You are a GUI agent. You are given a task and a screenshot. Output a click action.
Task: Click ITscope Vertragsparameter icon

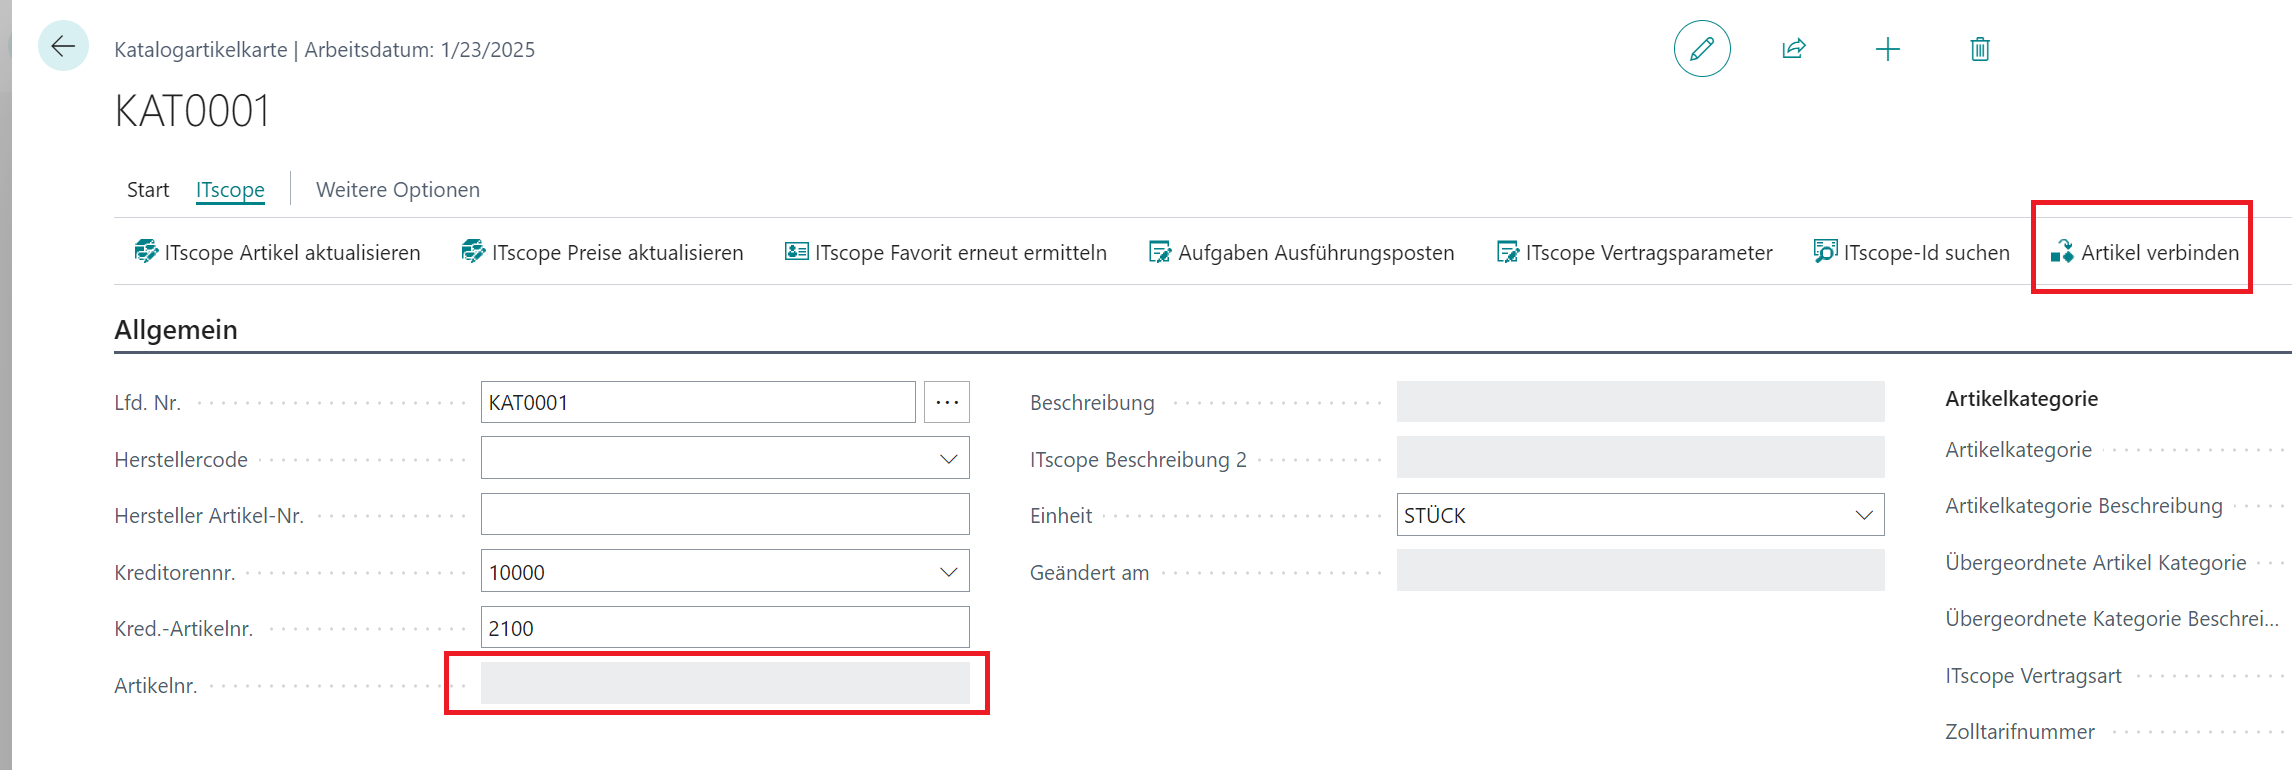point(1508,252)
